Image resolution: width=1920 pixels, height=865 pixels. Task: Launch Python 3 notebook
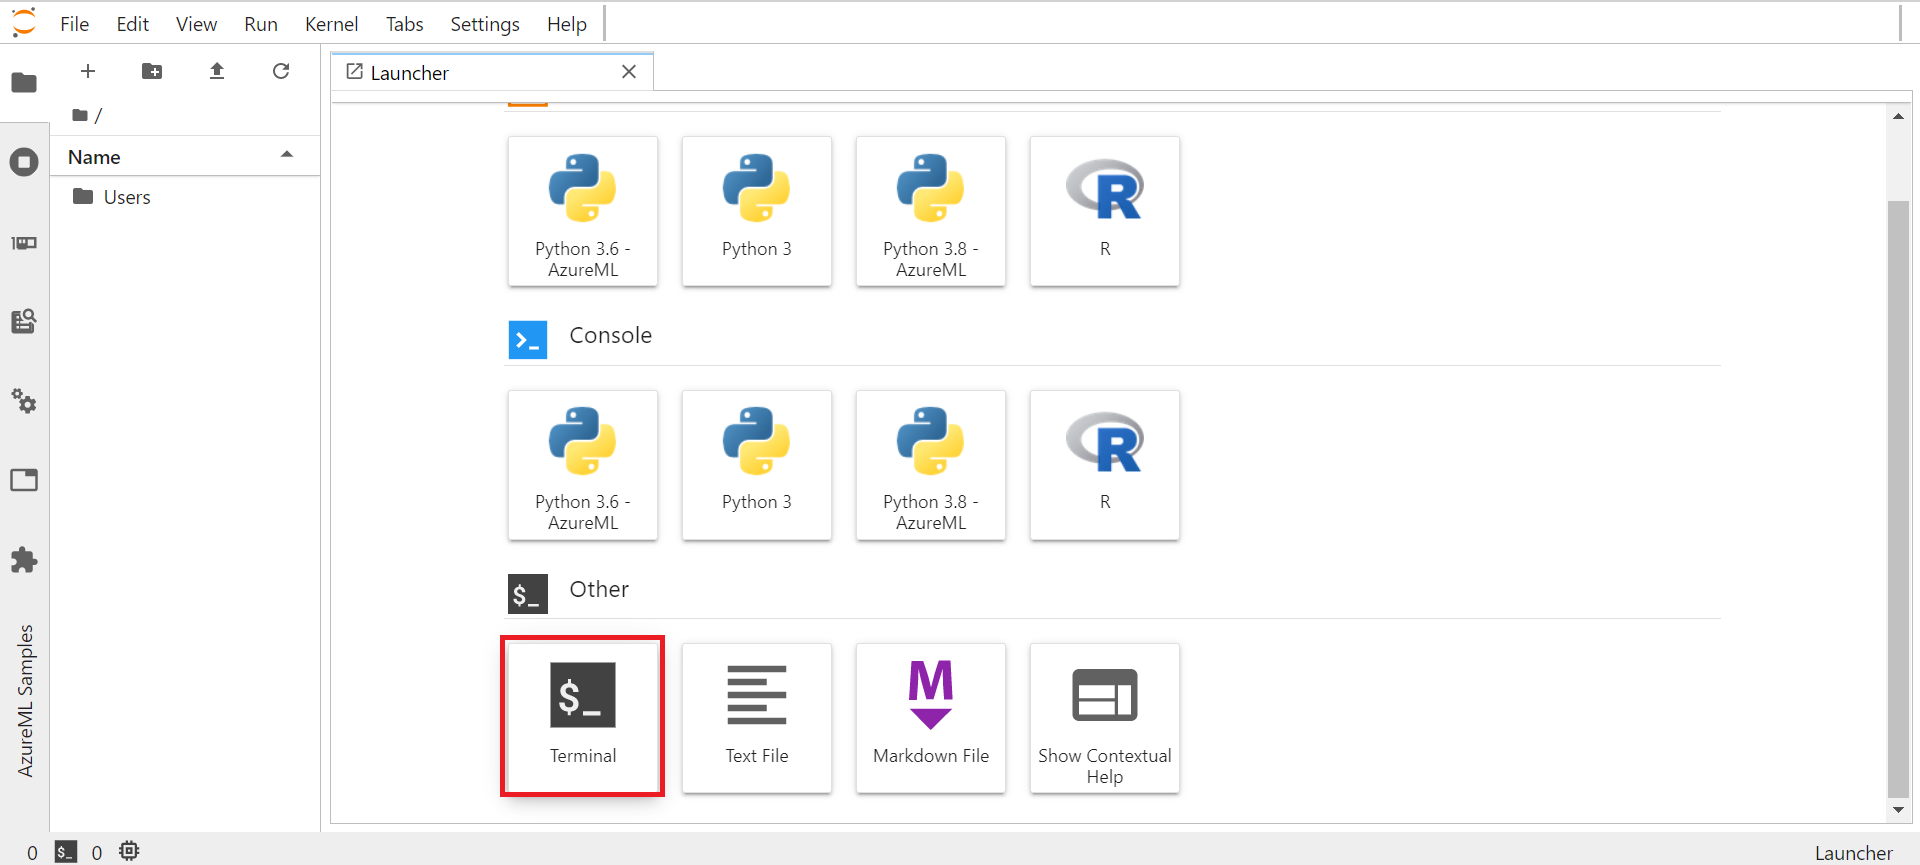(757, 211)
